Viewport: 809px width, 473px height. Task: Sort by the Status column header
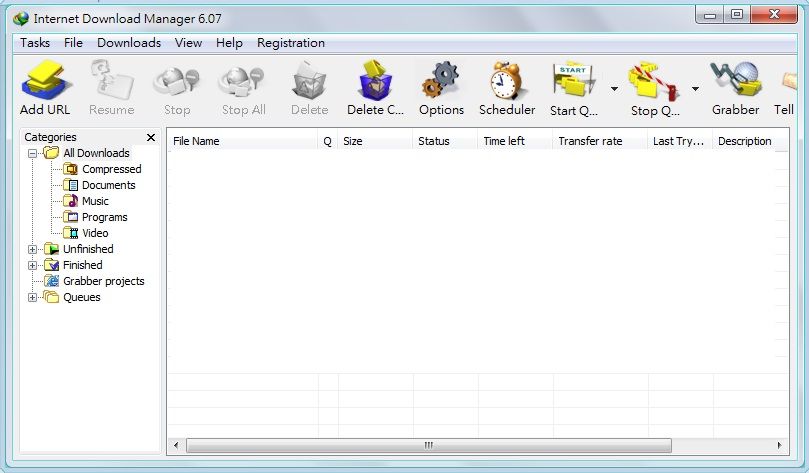445,141
